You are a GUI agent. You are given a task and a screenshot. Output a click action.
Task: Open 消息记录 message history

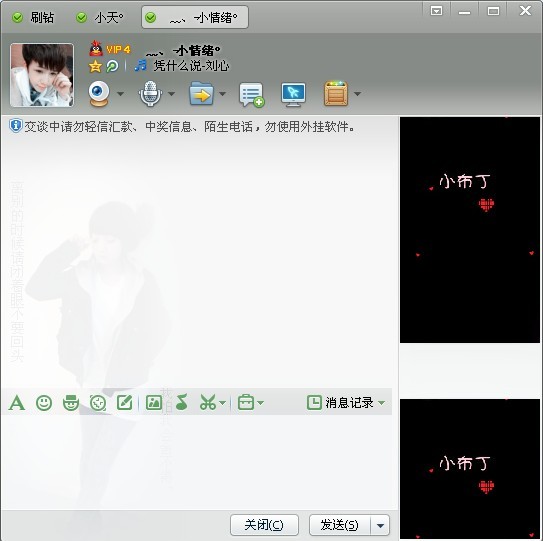pyautogui.click(x=340, y=403)
